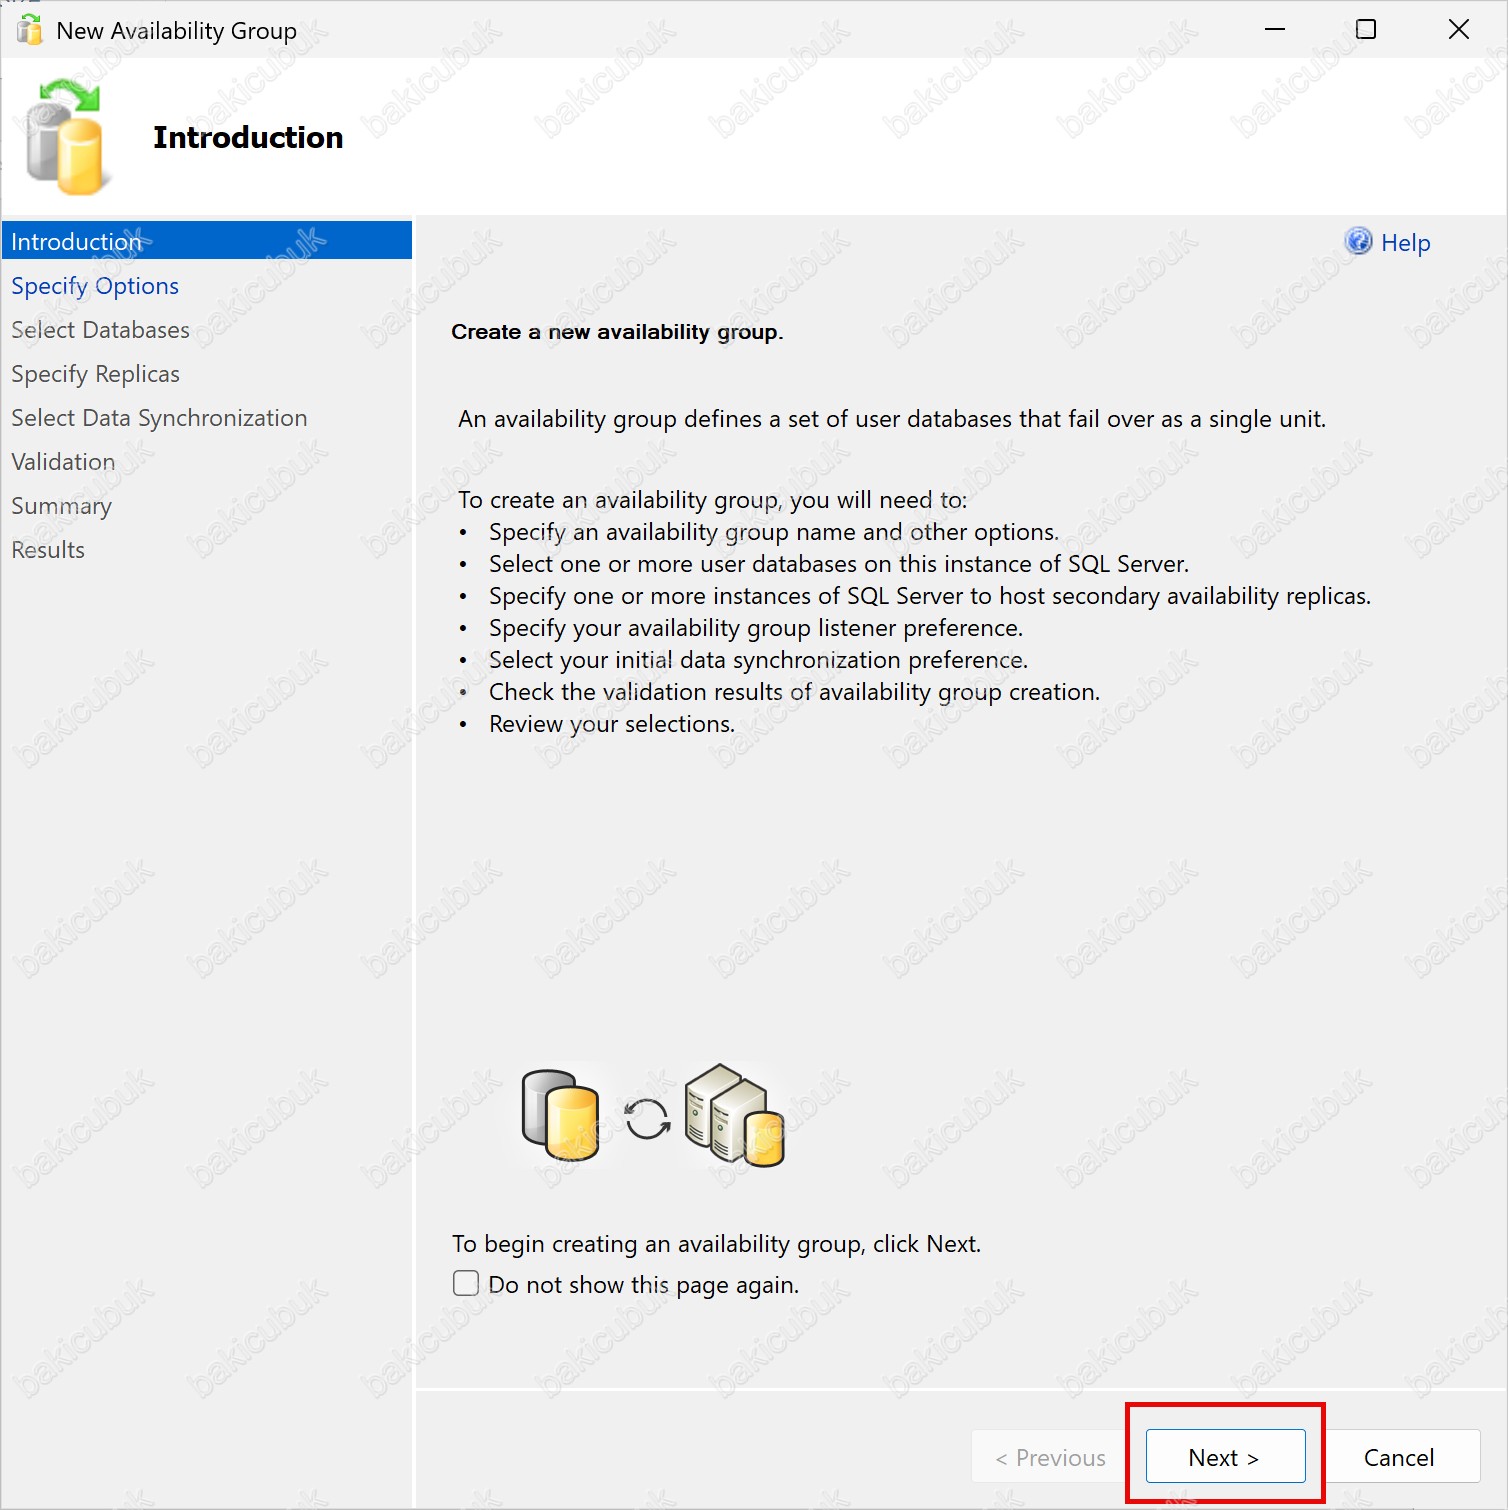Click the primary database cylinder illustration
The height and width of the screenshot is (1510, 1508).
[560, 1114]
